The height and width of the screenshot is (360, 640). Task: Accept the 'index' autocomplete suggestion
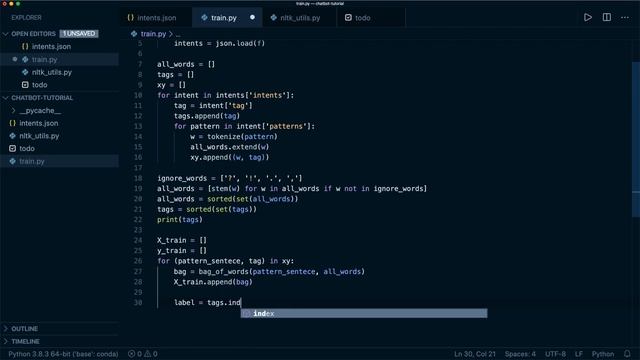364,313
